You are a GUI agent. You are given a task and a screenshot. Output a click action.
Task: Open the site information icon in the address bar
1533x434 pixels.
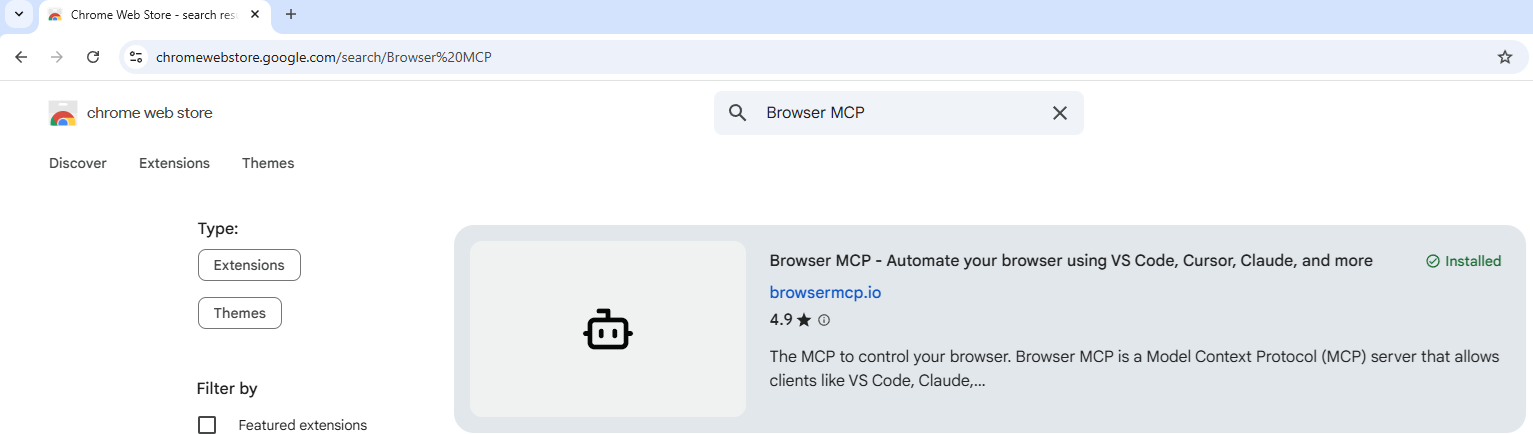point(137,57)
